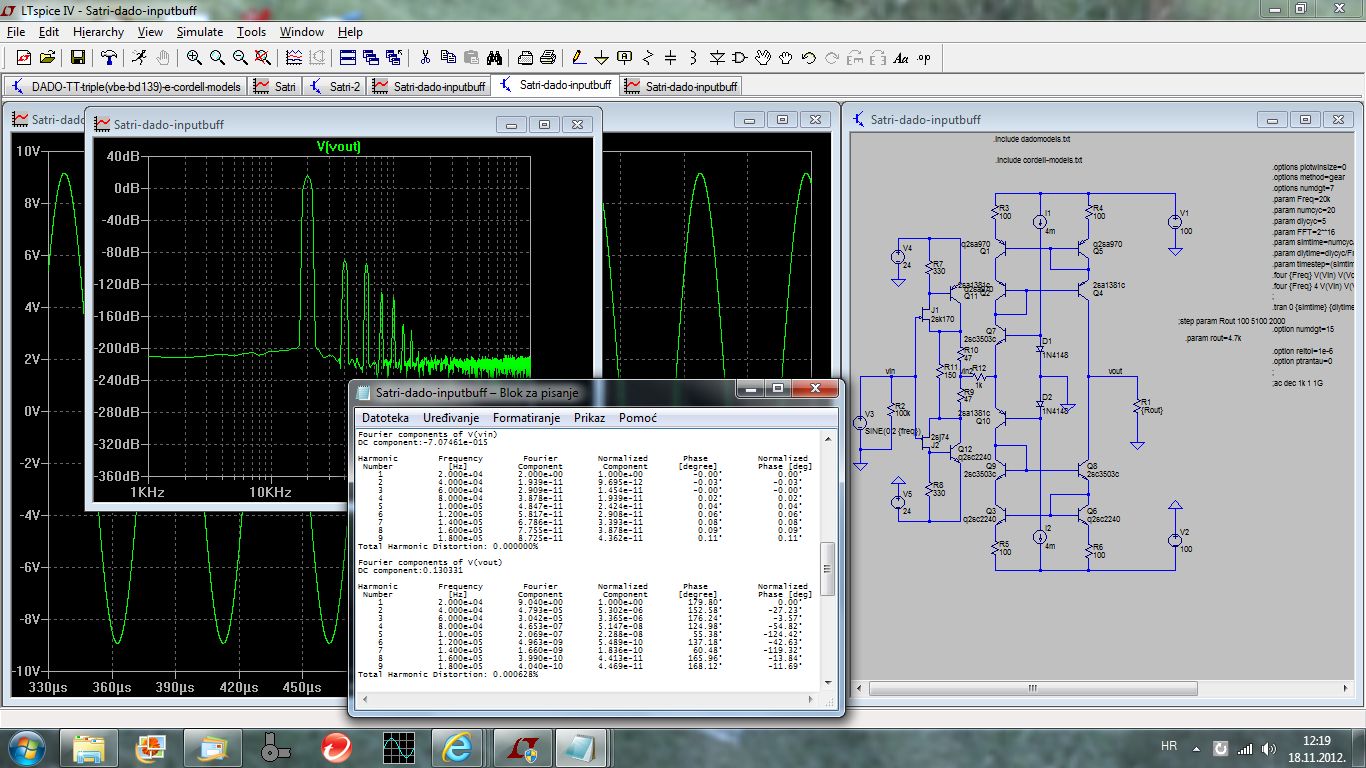The width and height of the screenshot is (1366, 768).
Task: Open File Explorer from the taskbar
Action: (x=89, y=747)
